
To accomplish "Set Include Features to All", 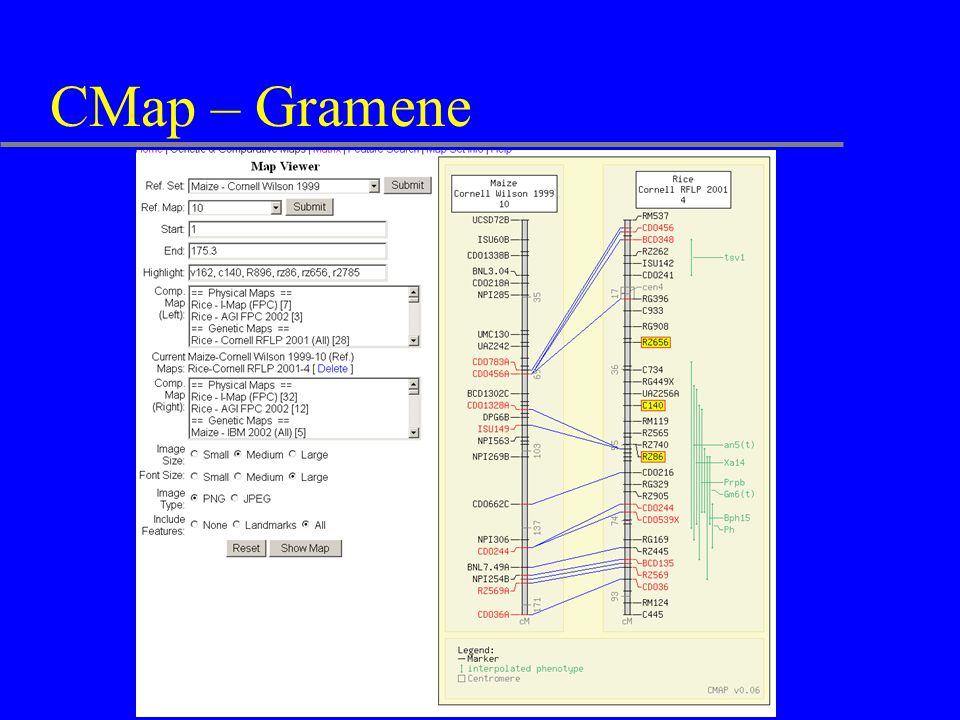I will click(306, 525).
